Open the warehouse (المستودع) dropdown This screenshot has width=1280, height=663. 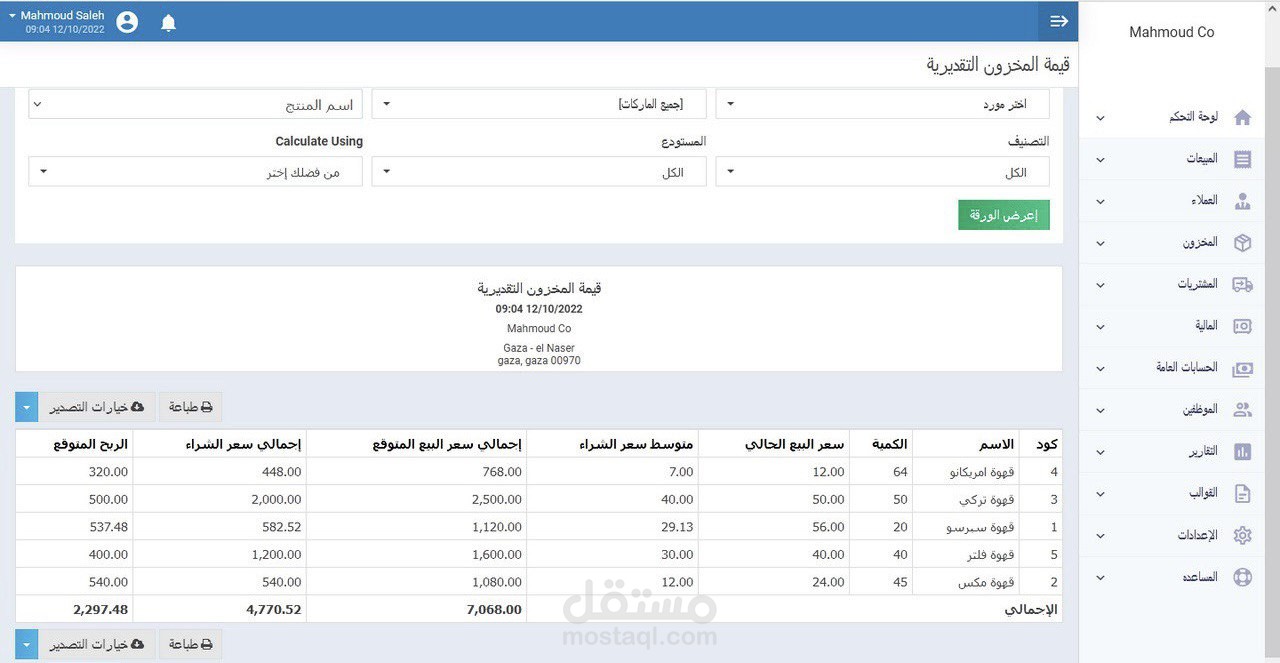539,172
